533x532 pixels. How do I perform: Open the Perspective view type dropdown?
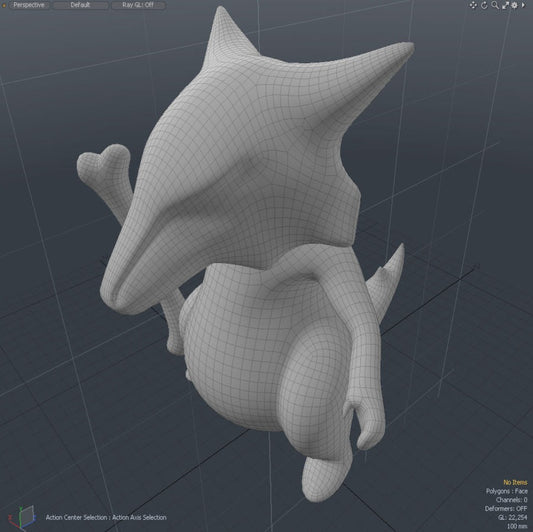[x=29, y=5]
